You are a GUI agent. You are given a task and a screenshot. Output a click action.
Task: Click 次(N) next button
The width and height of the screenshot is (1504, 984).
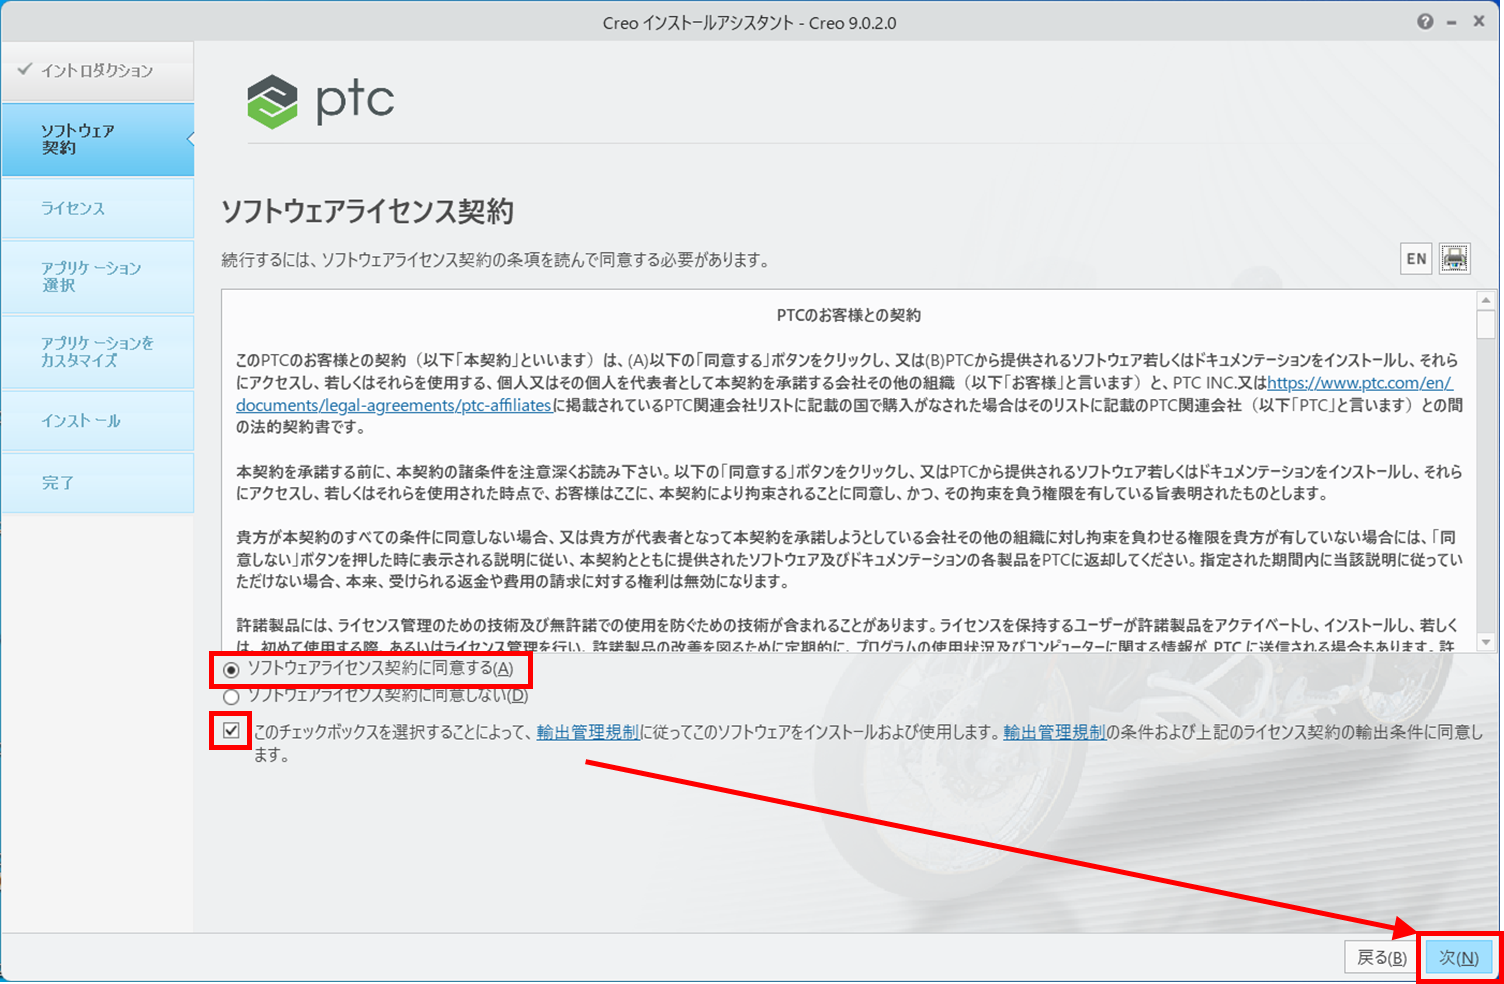[1458, 958]
